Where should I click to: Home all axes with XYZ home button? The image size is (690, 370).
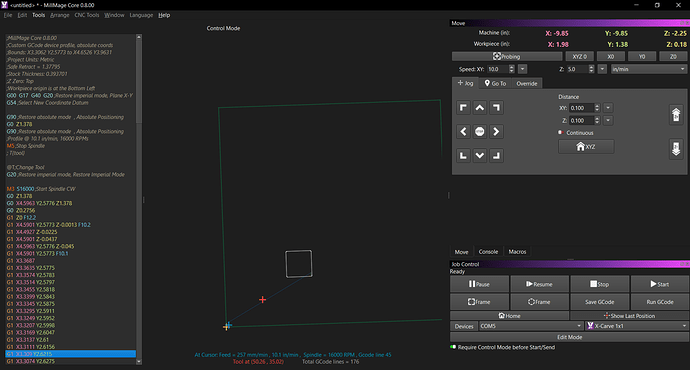tap(586, 147)
